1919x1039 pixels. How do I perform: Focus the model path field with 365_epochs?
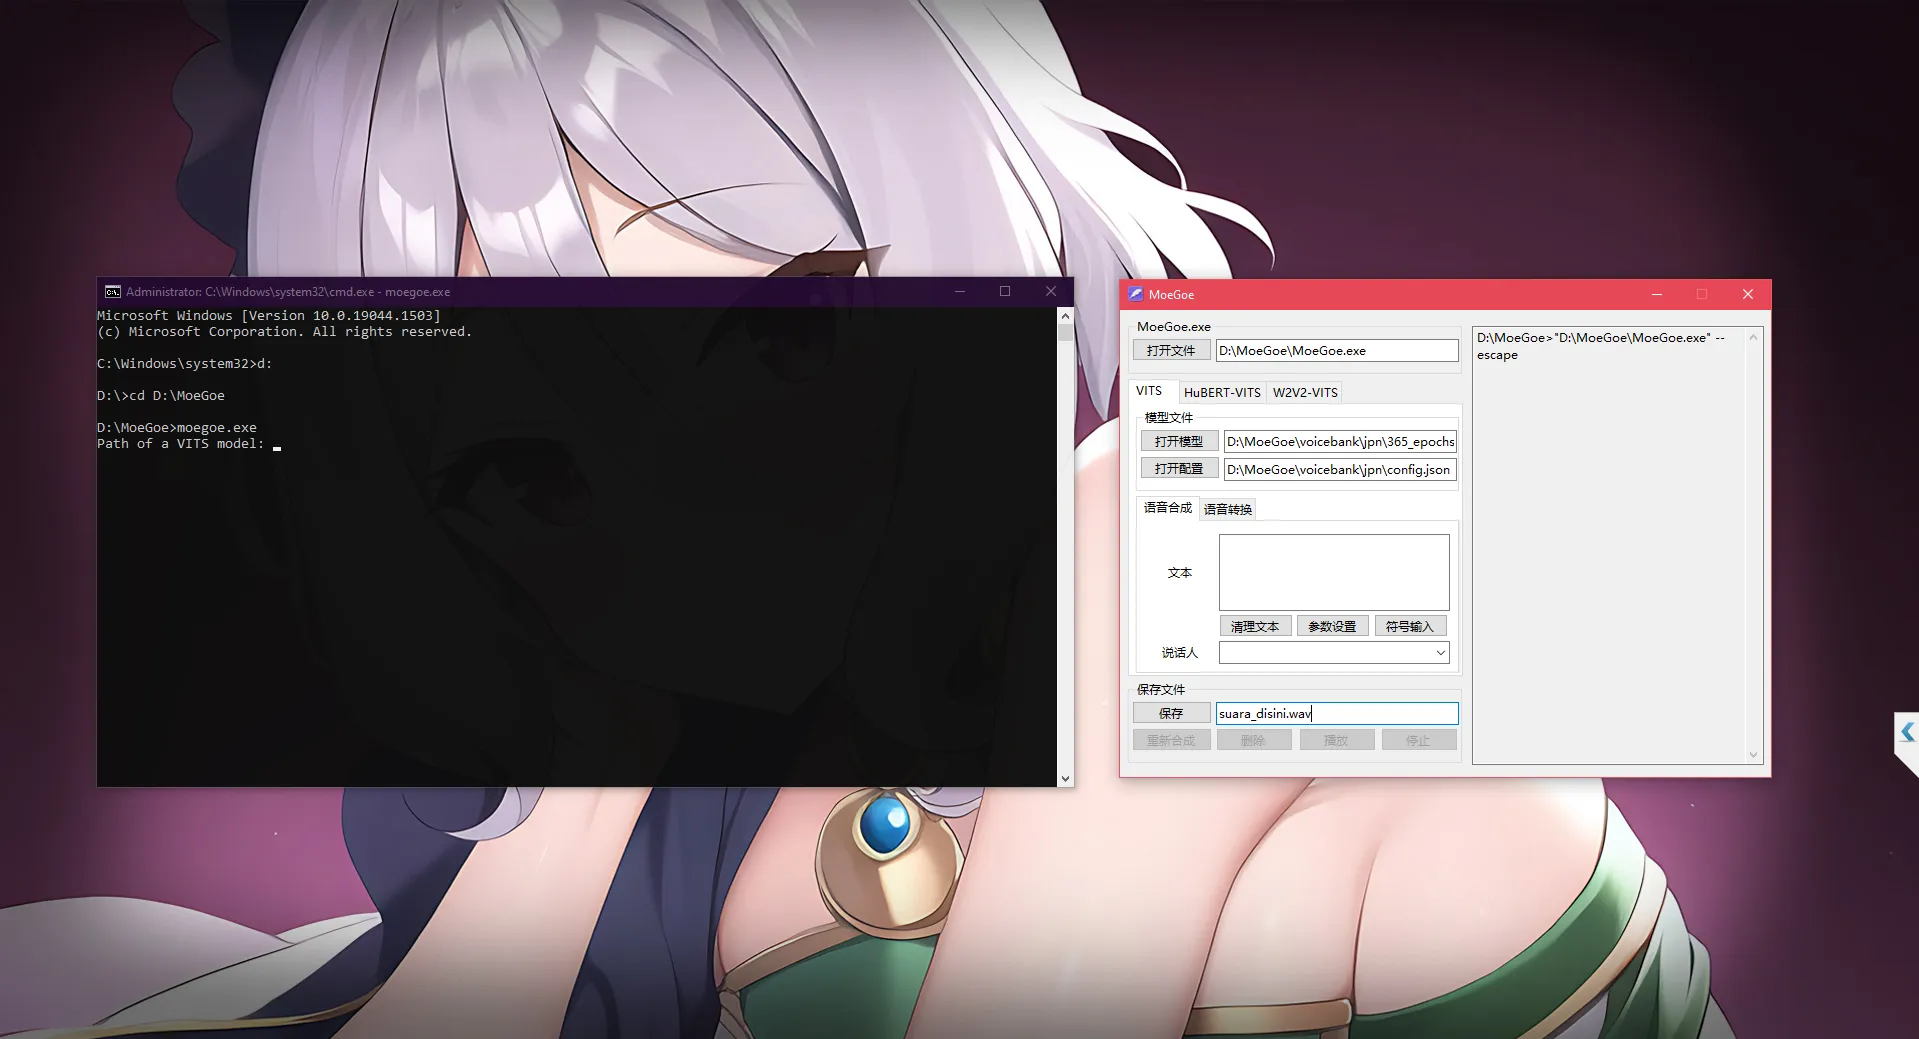tap(1340, 441)
